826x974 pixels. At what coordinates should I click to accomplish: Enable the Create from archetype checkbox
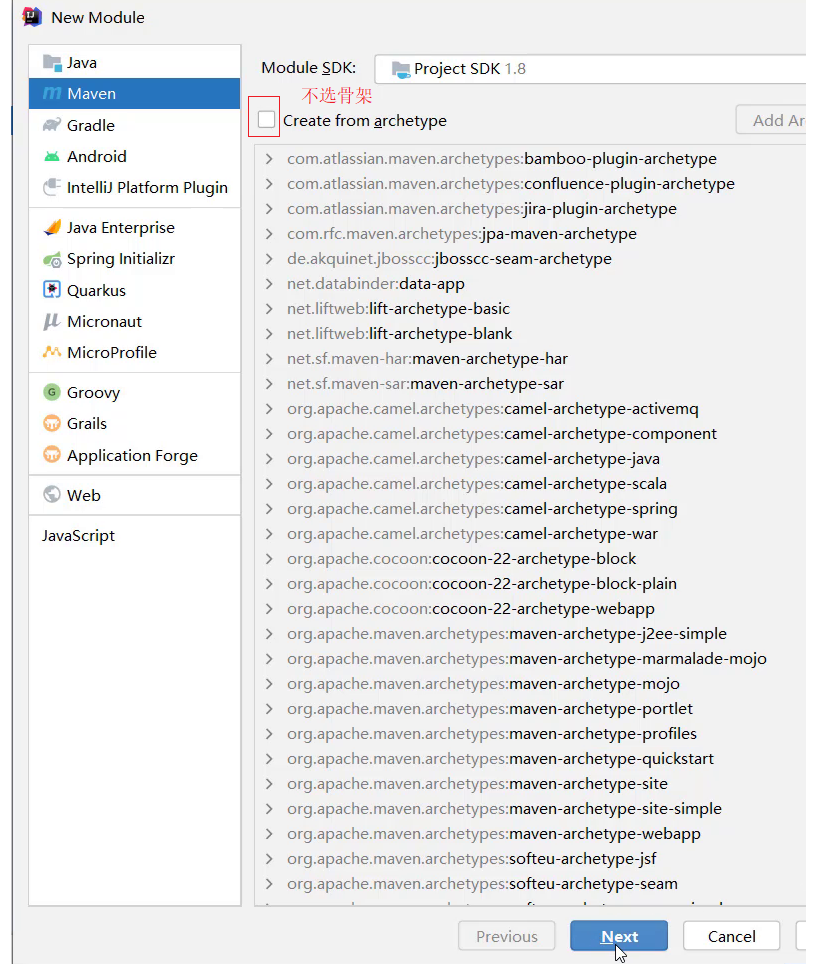[266, 119]
